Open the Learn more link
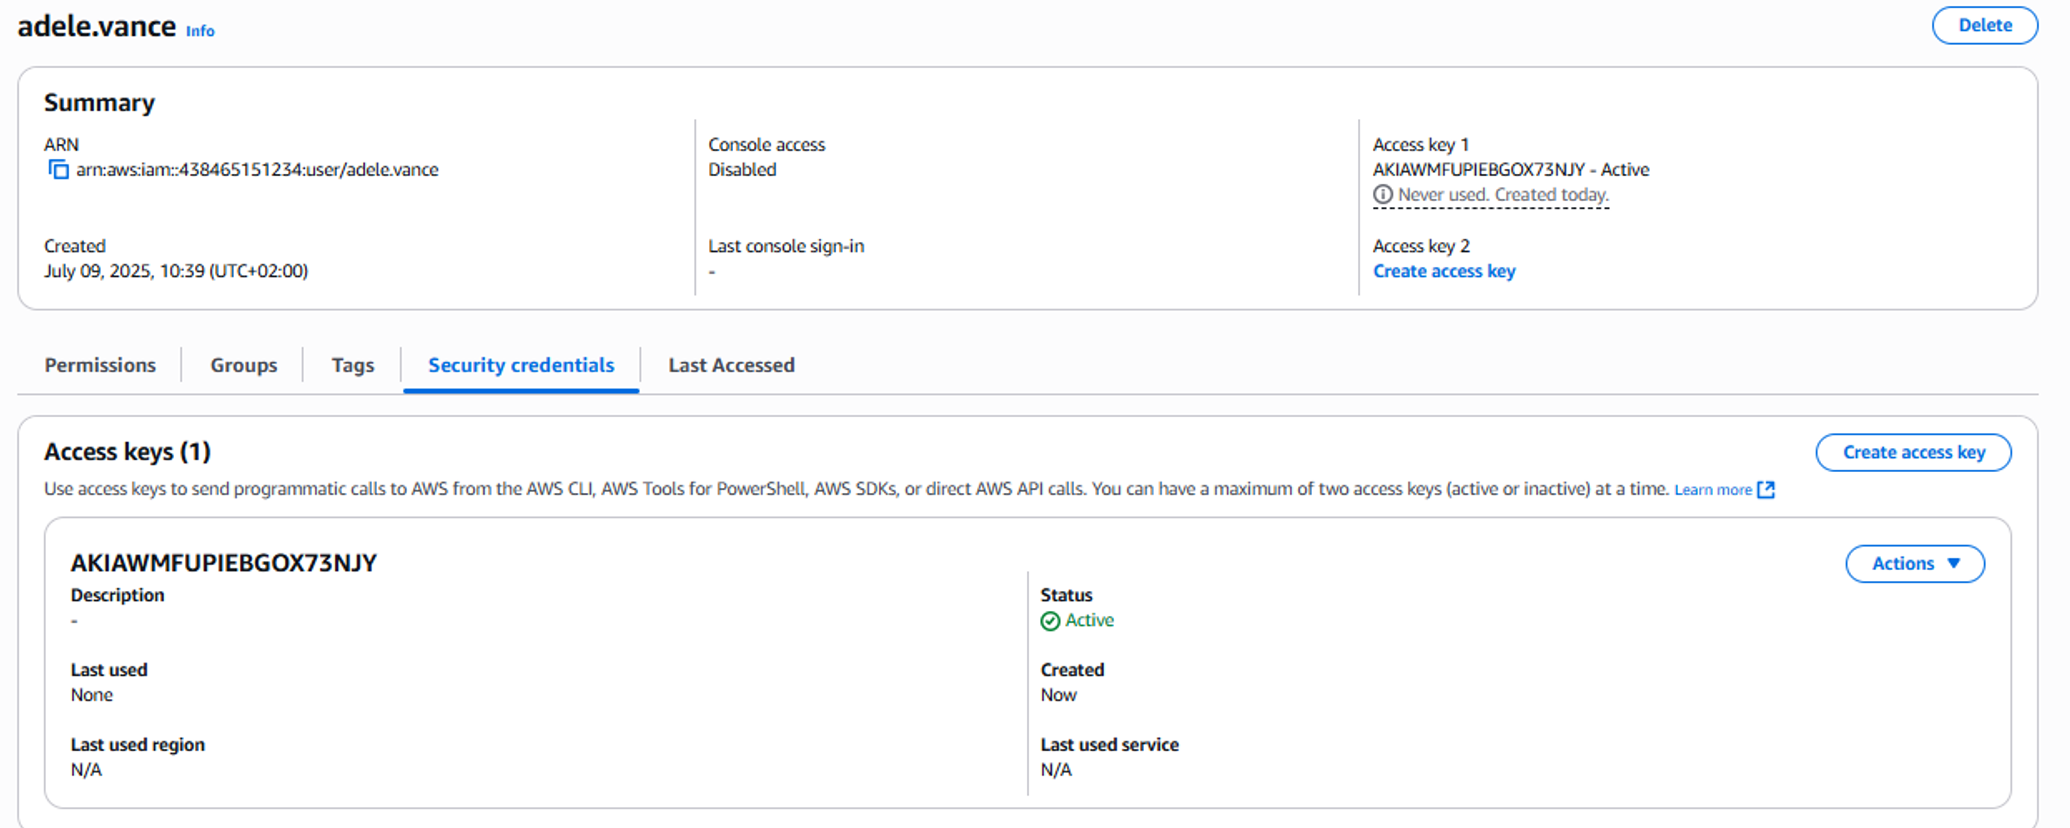 [x=1712, y=490]
